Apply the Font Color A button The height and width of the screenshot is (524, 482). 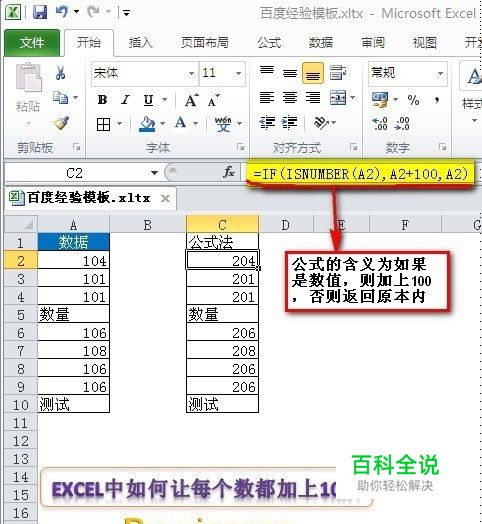coord(180,123)
